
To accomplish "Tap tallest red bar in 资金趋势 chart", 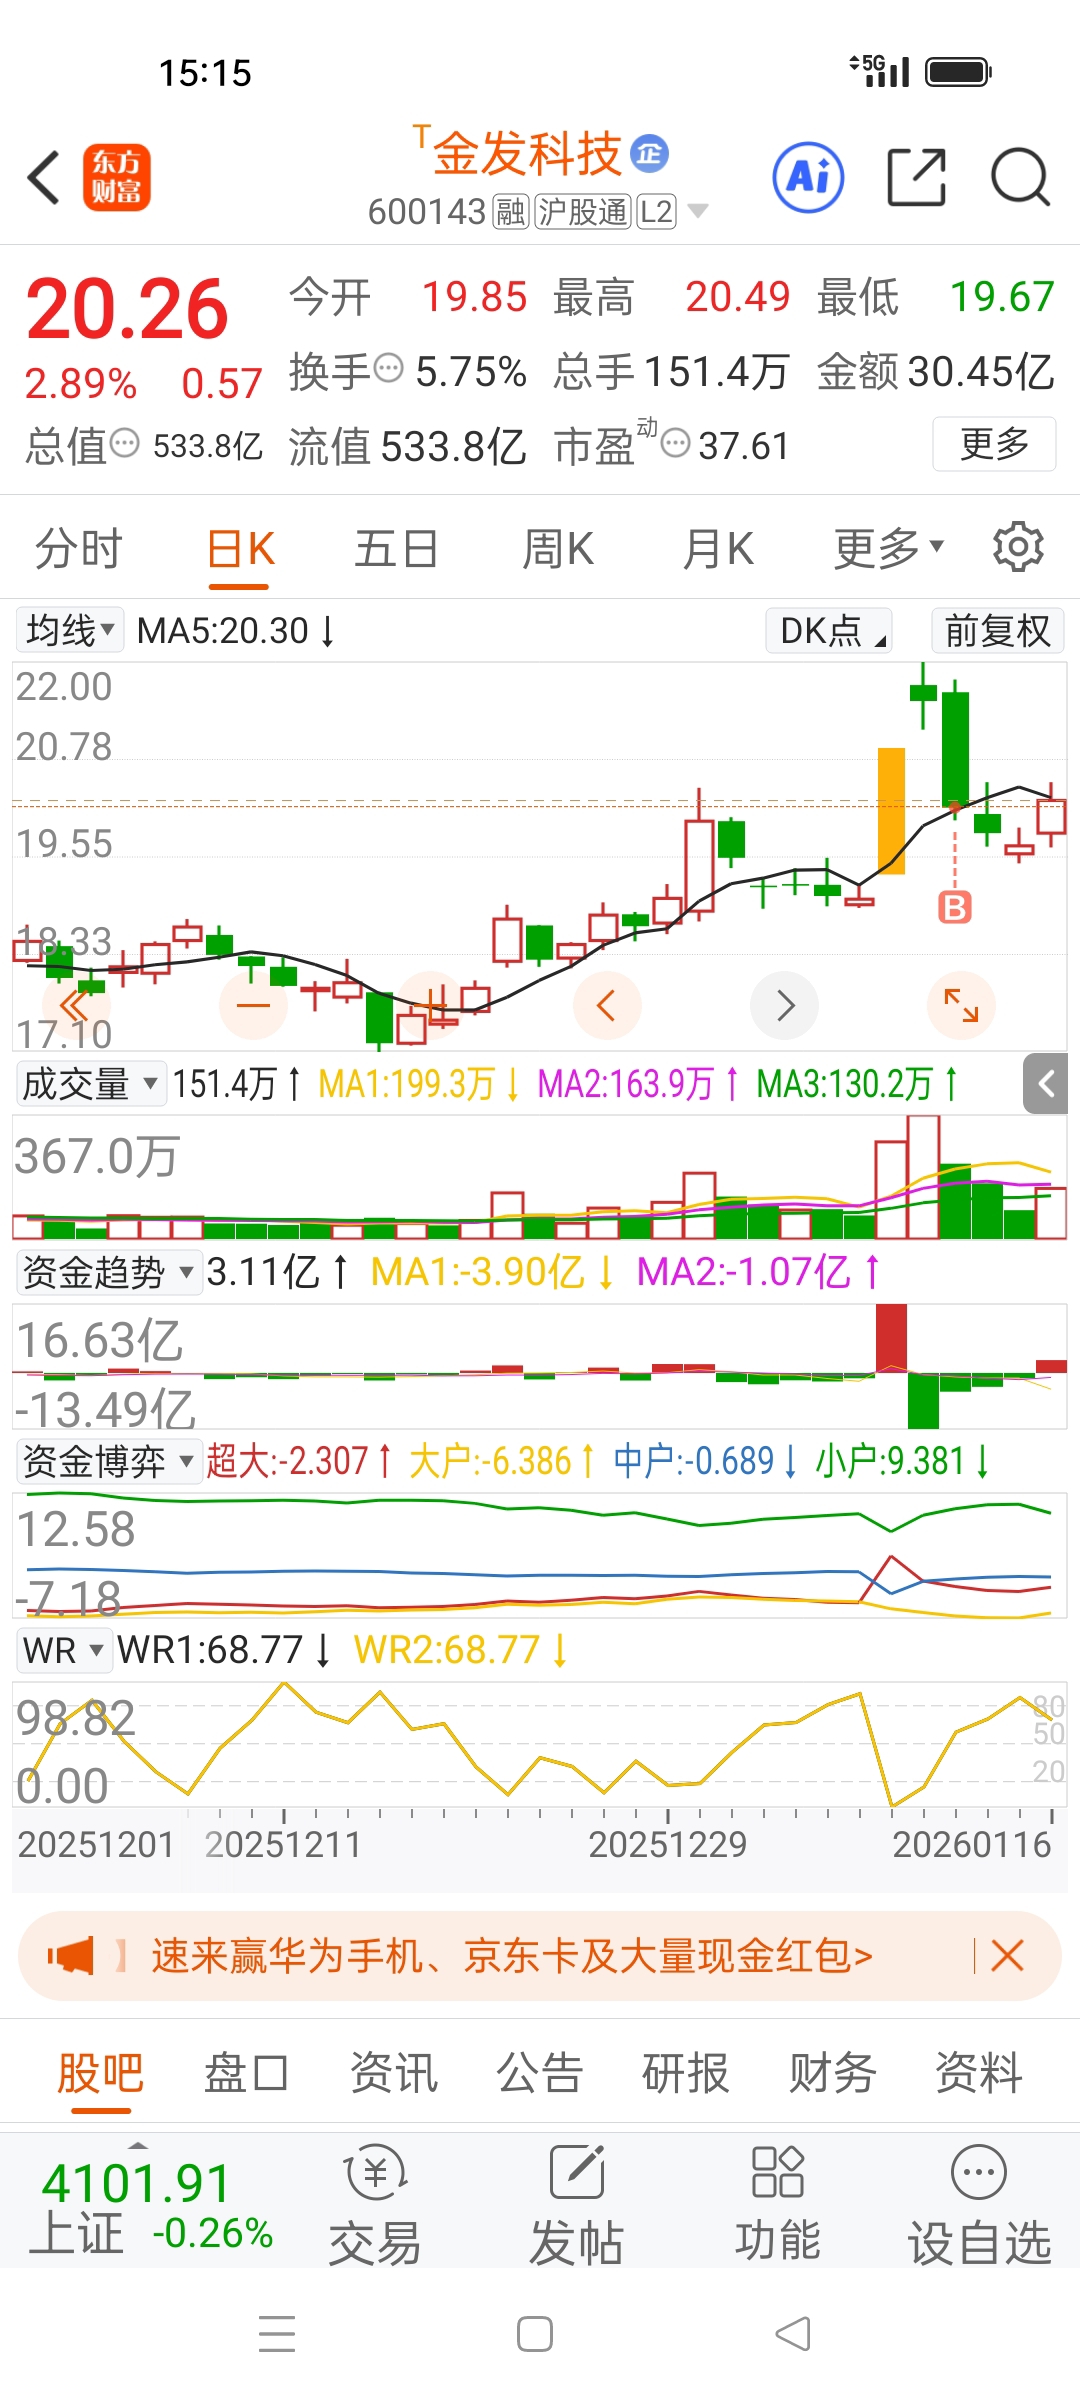I will click(x=891, y=1339).
